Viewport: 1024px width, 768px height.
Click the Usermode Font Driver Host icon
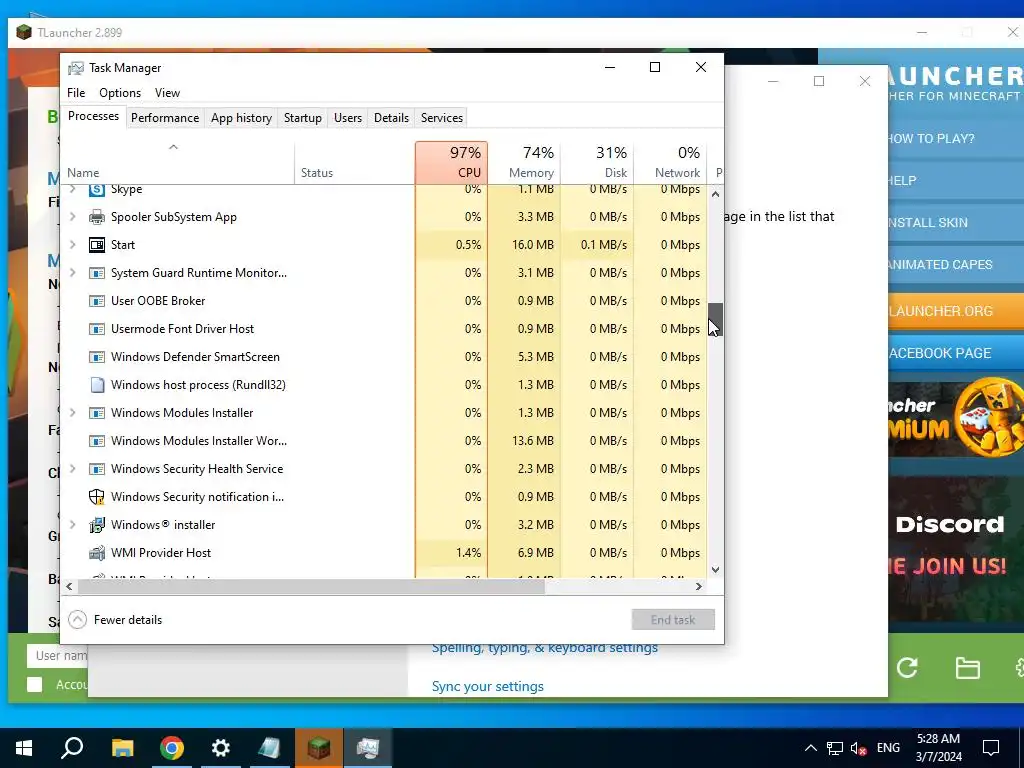tap(97, 329)
